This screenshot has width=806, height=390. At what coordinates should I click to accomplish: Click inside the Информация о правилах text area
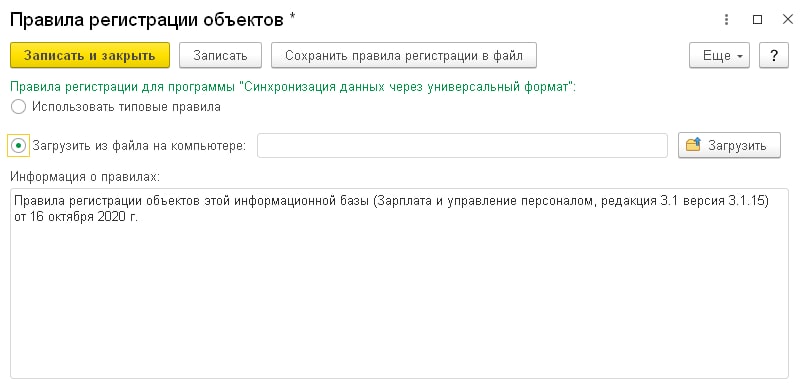[399, 284]
